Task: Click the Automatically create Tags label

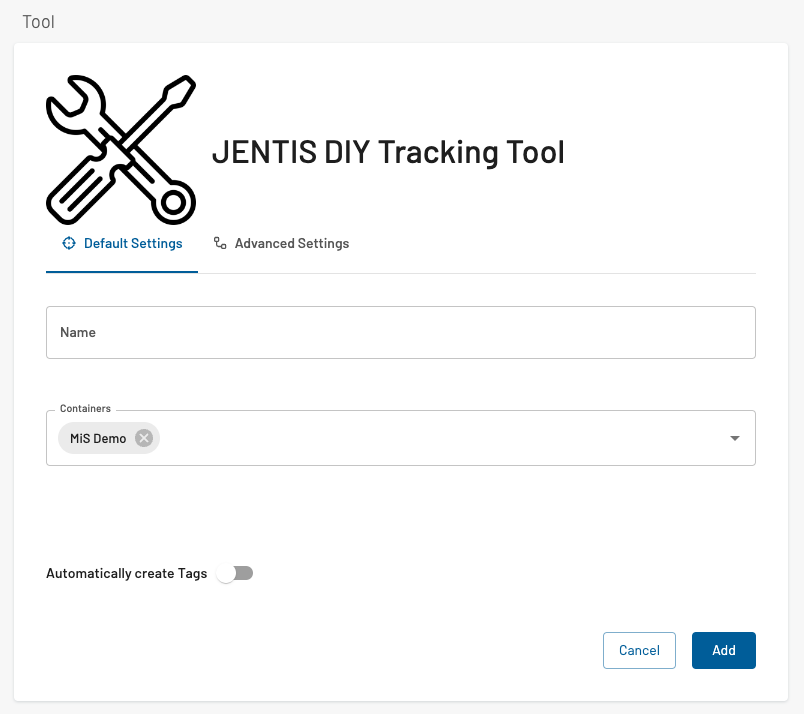Action: pos(127,573)
